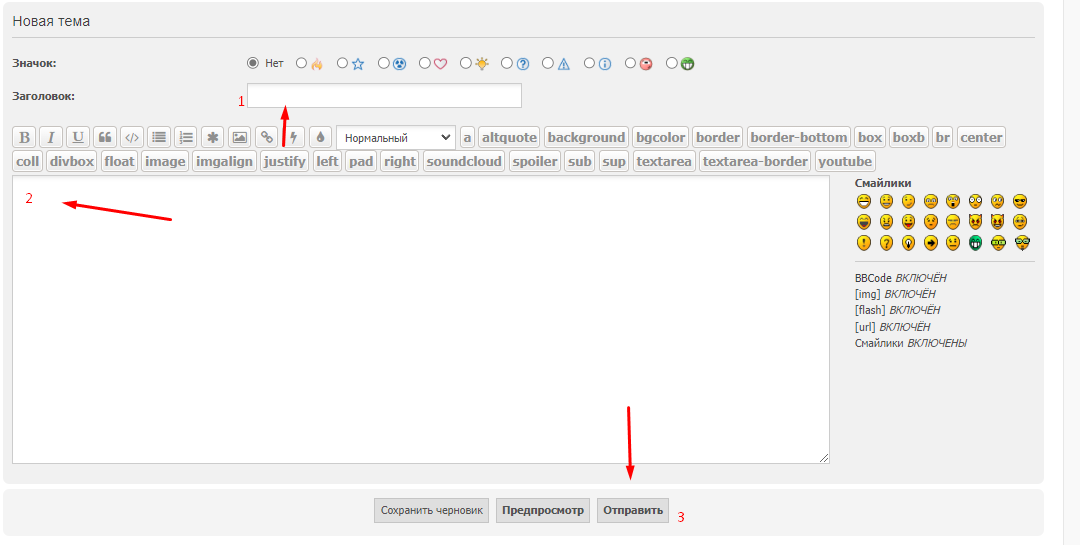
Task: Insert the coll BBCode tag
Action: (28, 161)
